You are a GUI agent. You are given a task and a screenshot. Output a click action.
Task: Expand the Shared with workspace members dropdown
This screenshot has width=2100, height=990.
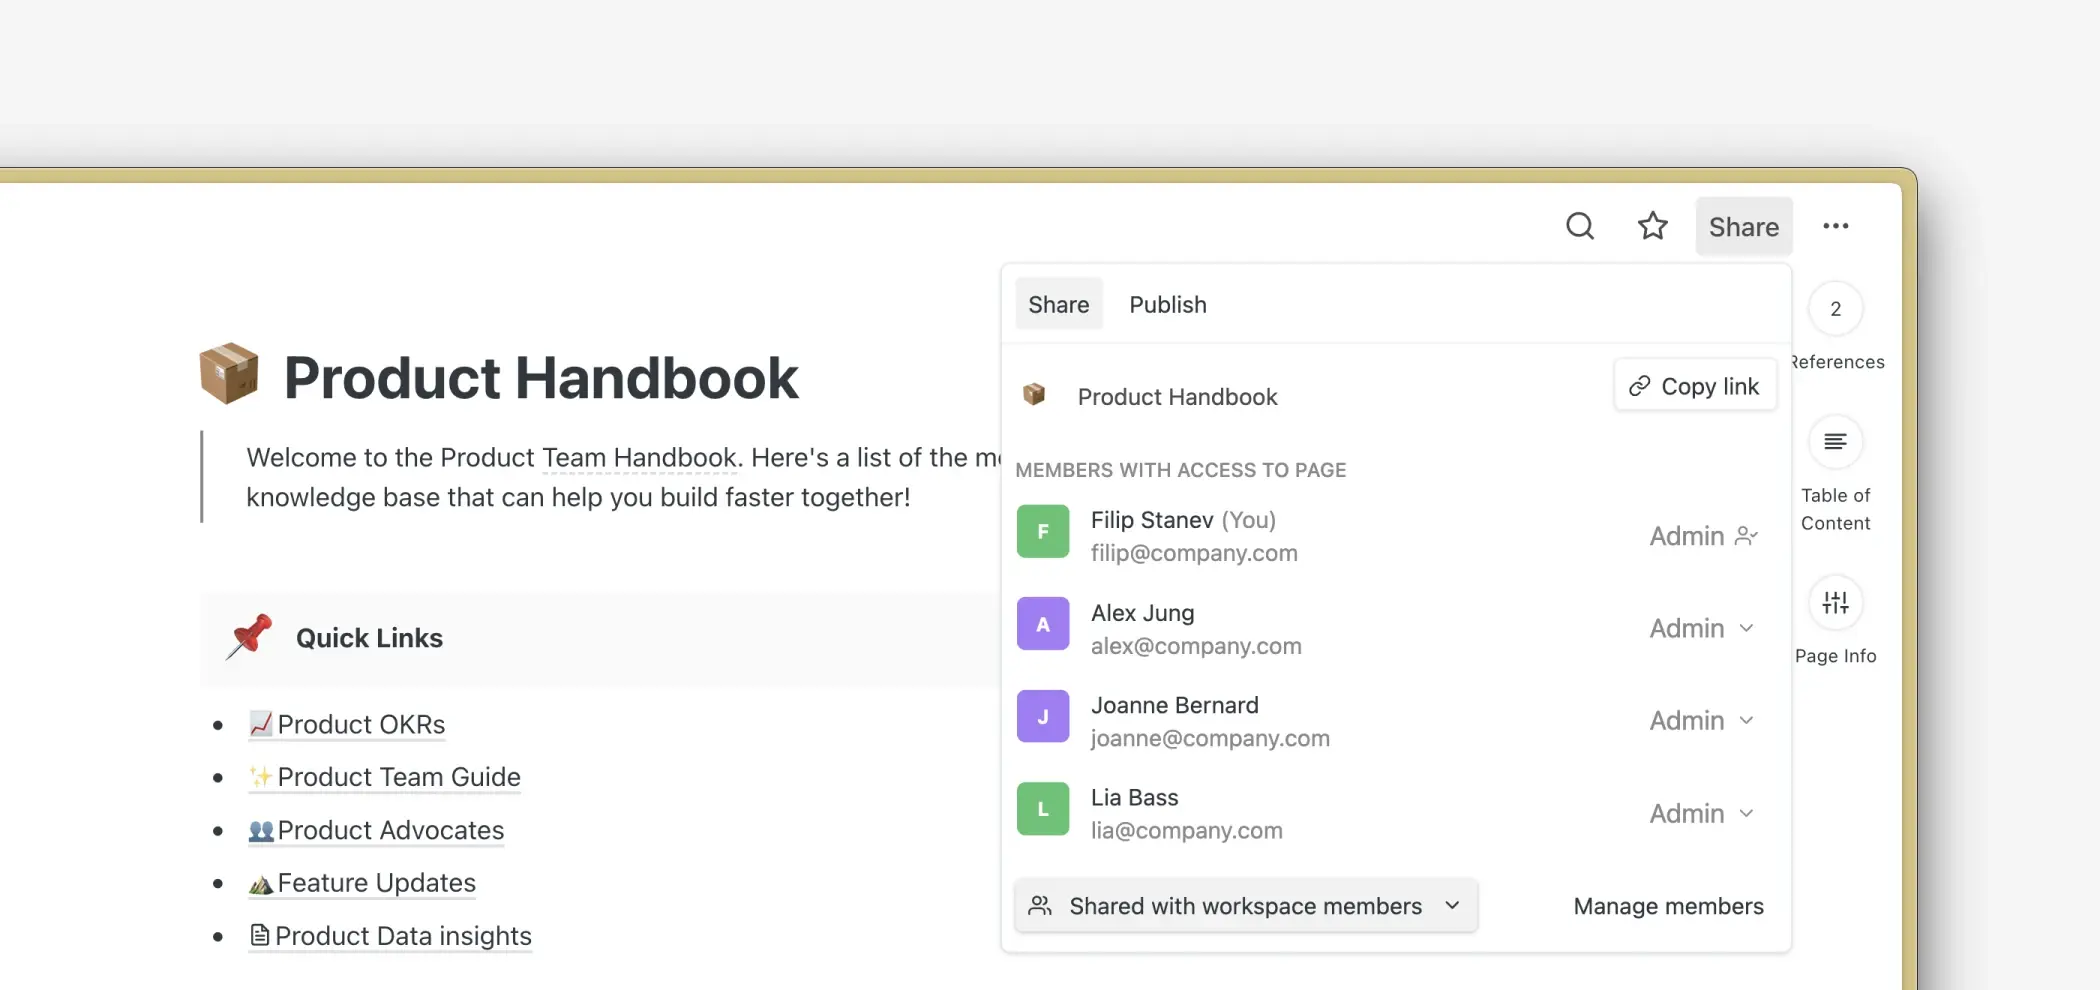tap(1453, 906)
